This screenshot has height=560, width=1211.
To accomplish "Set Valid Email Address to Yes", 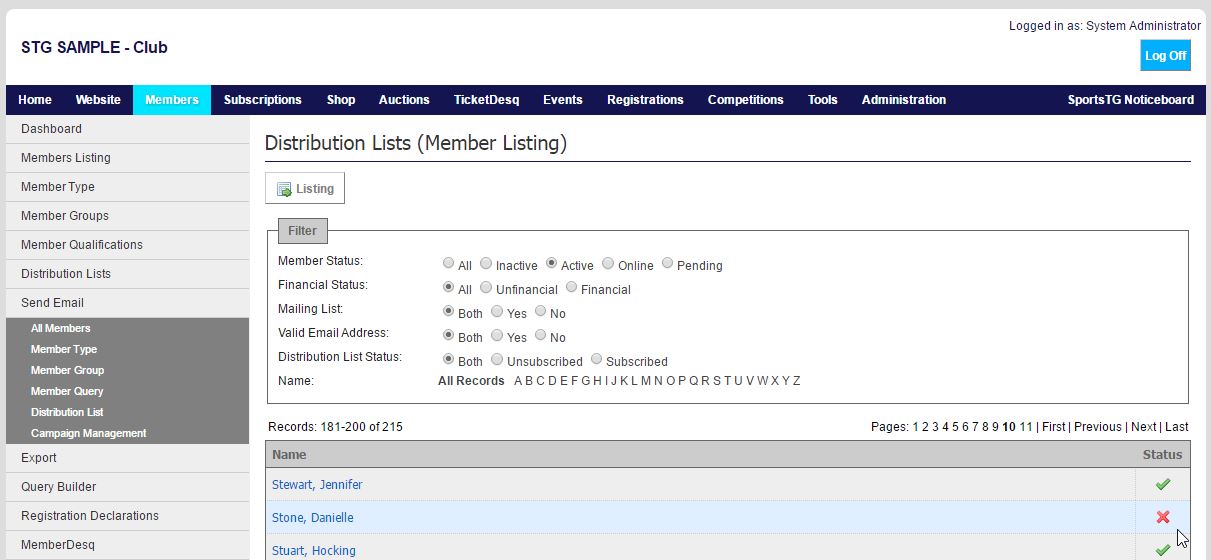I will [x=497, y=336].
